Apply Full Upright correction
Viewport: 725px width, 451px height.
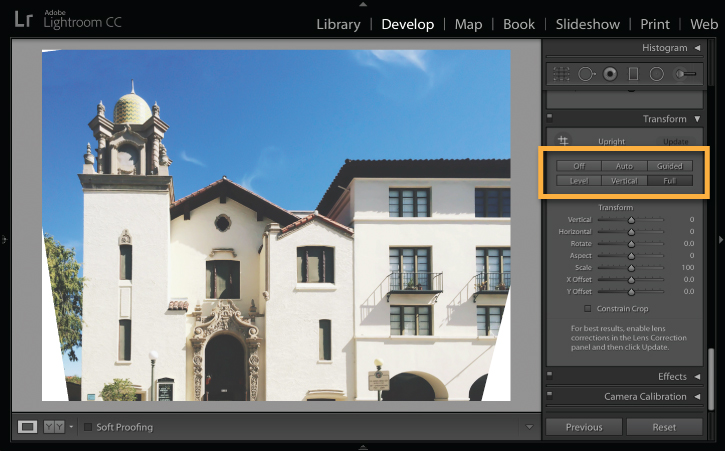click(x=670, y=181)
